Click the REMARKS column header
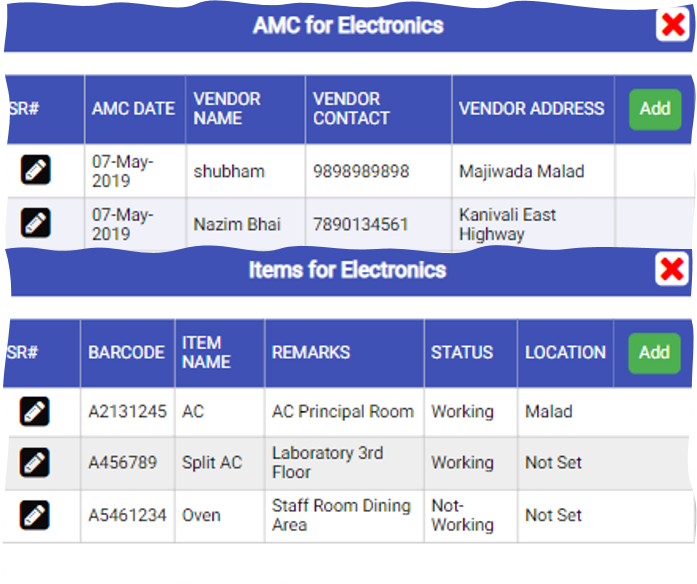 pyautogui.click(x=311, y=353)
